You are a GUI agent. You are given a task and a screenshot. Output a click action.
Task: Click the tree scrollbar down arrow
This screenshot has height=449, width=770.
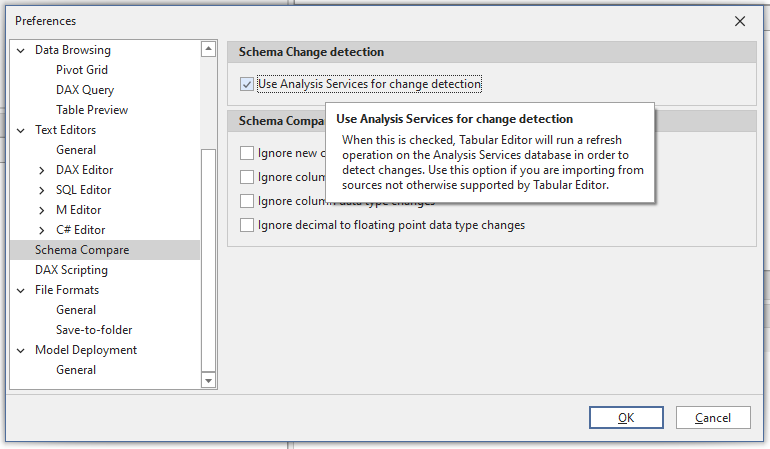click(208, 380)
